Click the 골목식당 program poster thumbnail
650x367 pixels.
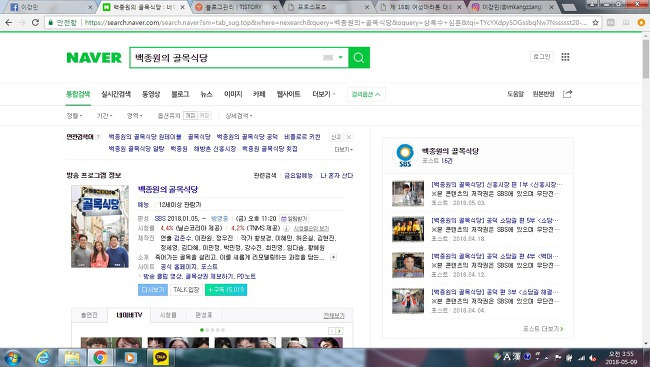(x=100, y=226)
